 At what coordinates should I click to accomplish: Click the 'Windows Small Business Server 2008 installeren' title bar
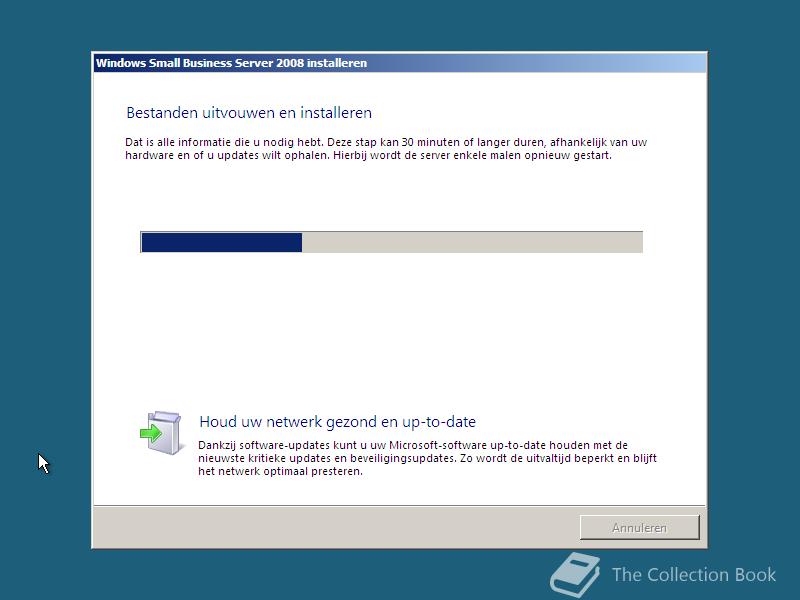coord(400,63)
